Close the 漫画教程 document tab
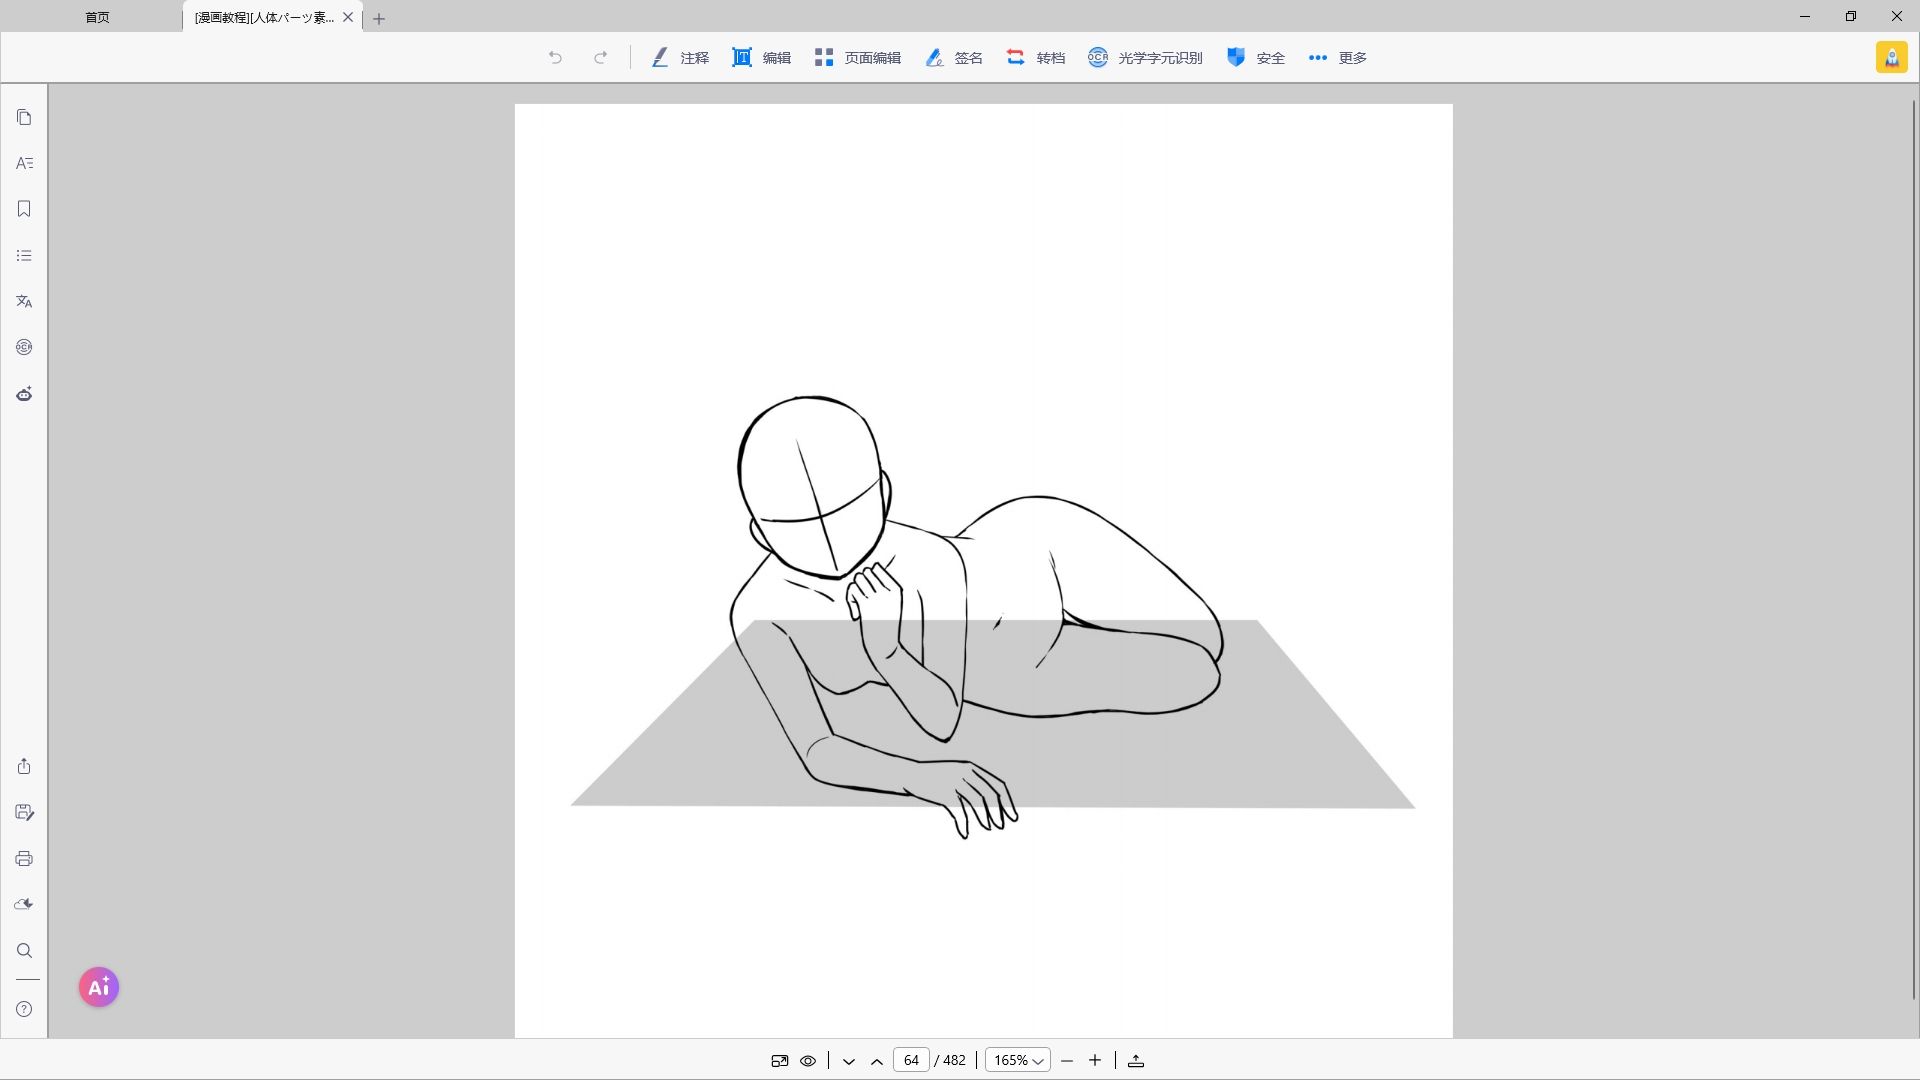 (x=348, y=17)
